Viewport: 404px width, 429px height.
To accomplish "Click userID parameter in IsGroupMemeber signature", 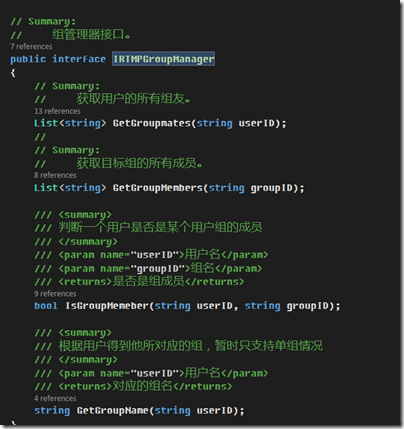I will coord(214,306).
